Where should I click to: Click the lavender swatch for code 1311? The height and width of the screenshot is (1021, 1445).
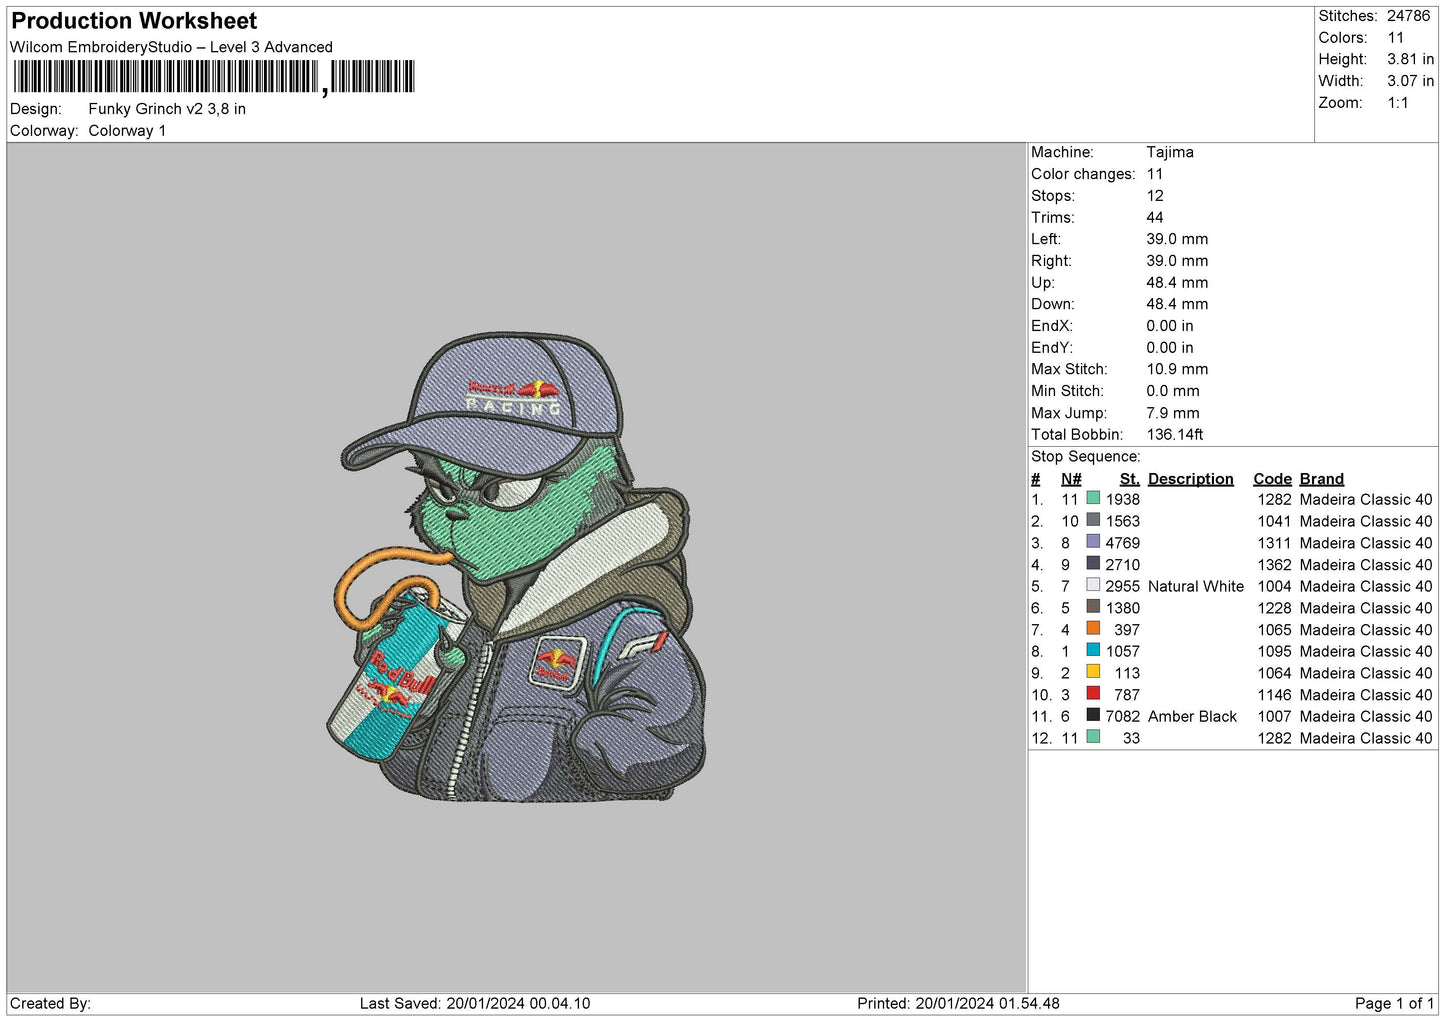pos(1093,542)
